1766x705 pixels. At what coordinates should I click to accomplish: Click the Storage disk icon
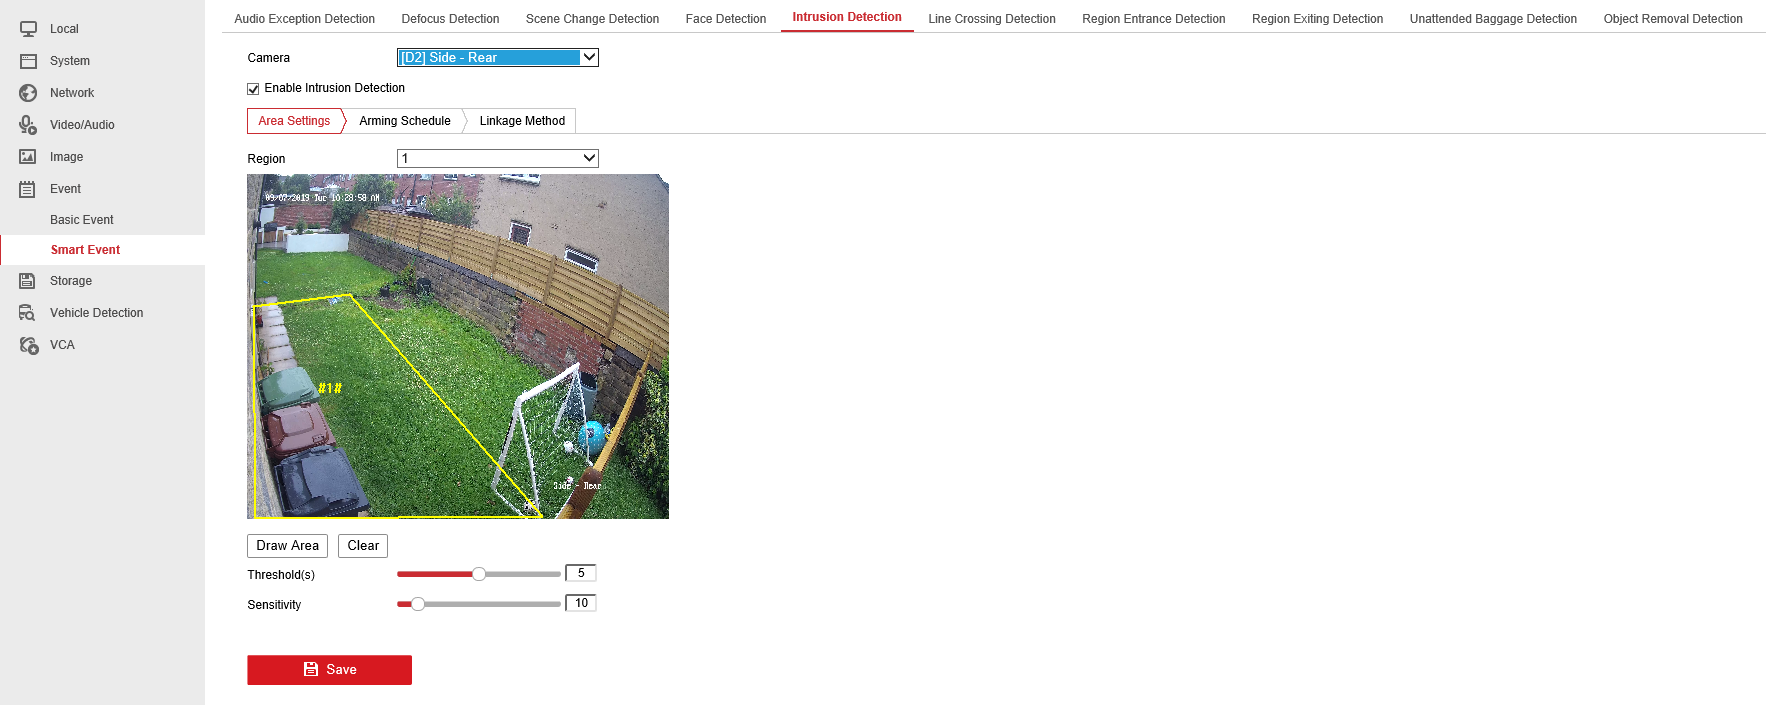click(x=28, y=281)
